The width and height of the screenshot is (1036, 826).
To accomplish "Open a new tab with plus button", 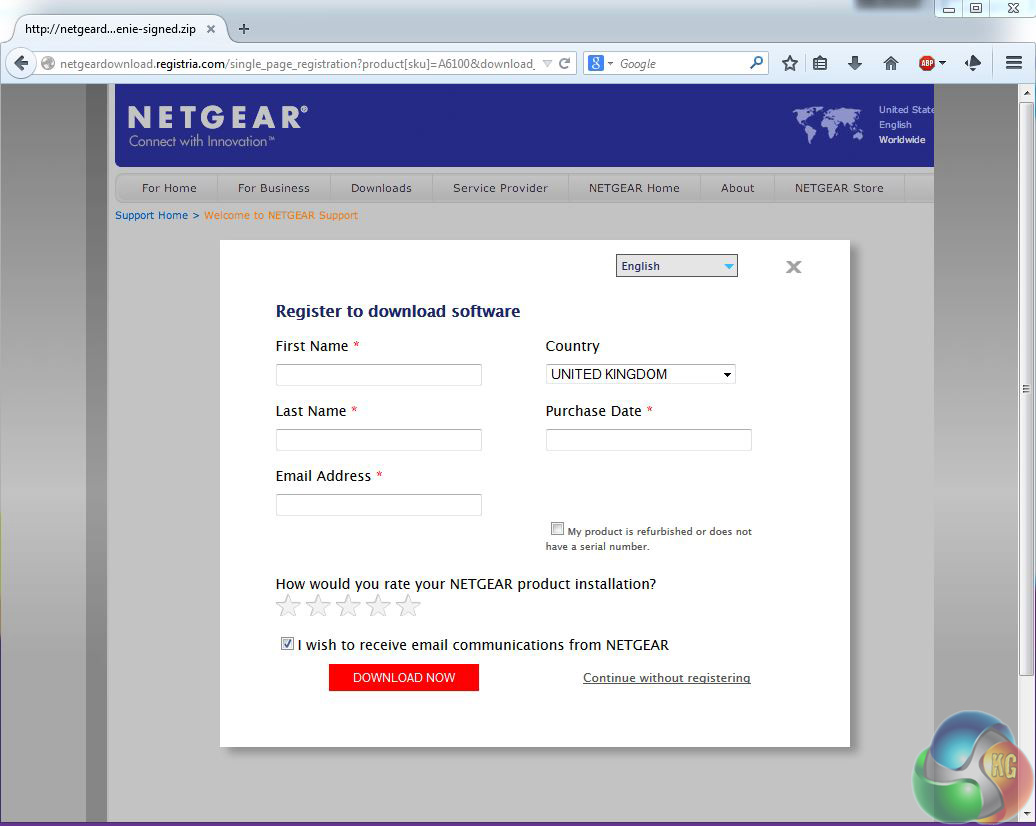I will pos(244,29).
